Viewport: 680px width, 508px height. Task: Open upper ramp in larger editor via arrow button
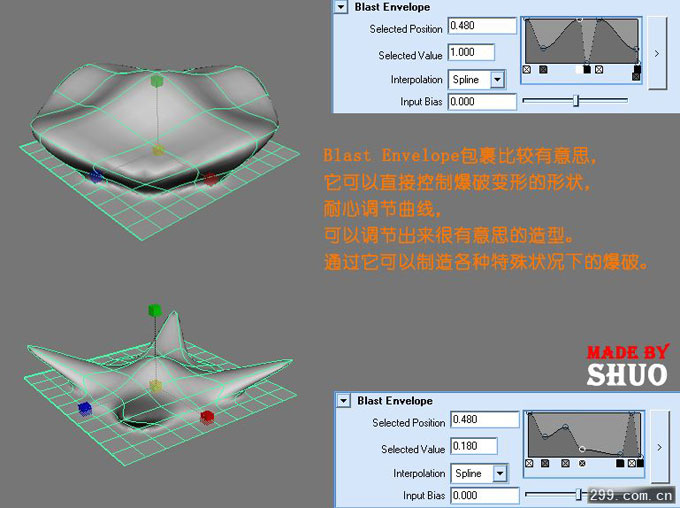(x=657, y=53)
